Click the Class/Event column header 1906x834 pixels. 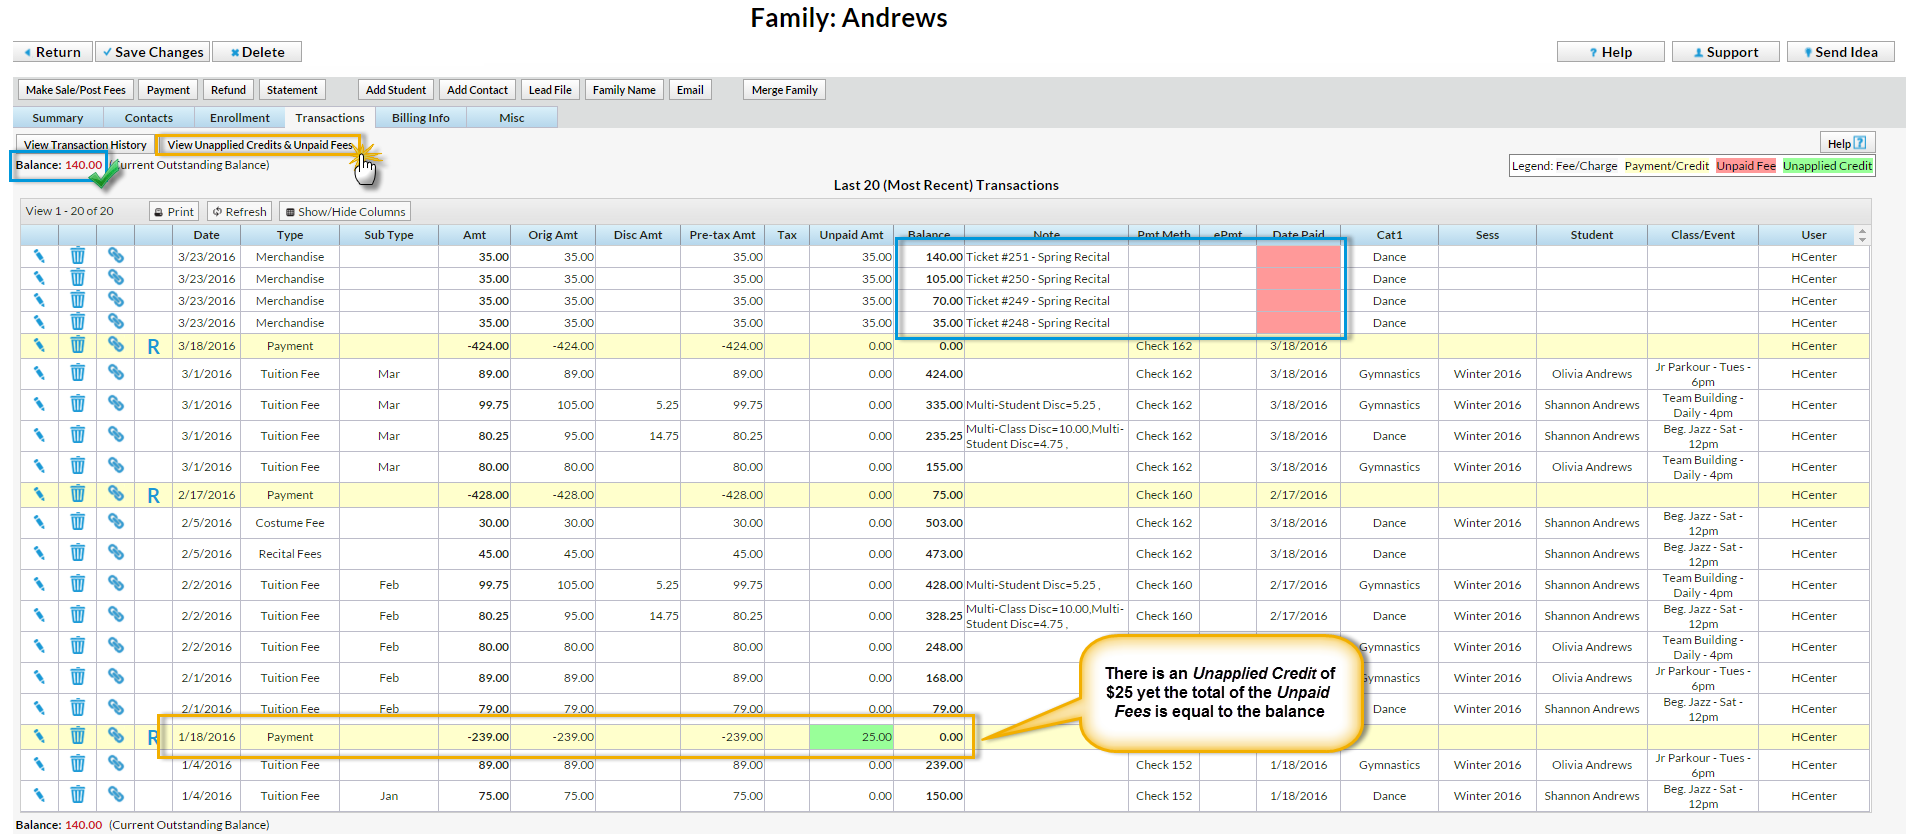point(1703,235)
